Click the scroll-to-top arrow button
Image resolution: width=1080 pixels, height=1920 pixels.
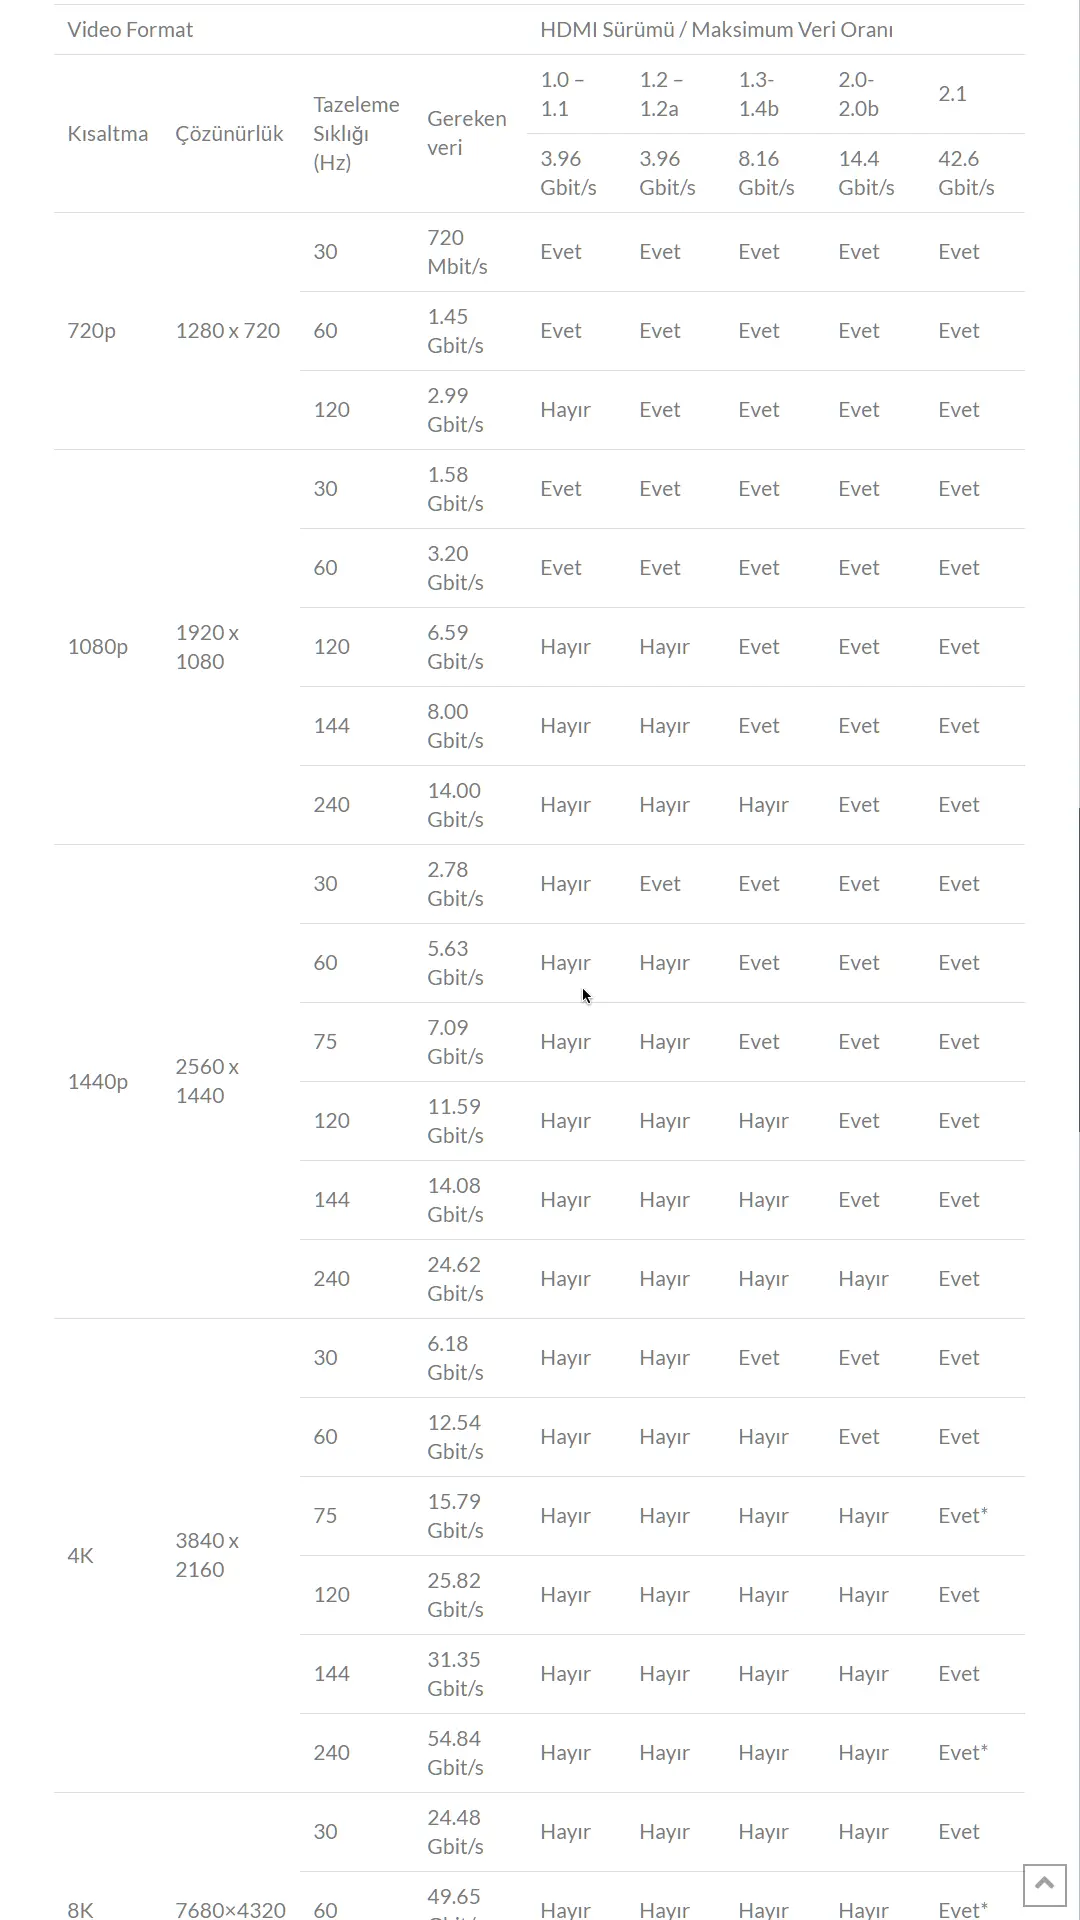[x=1044, y=1885]
